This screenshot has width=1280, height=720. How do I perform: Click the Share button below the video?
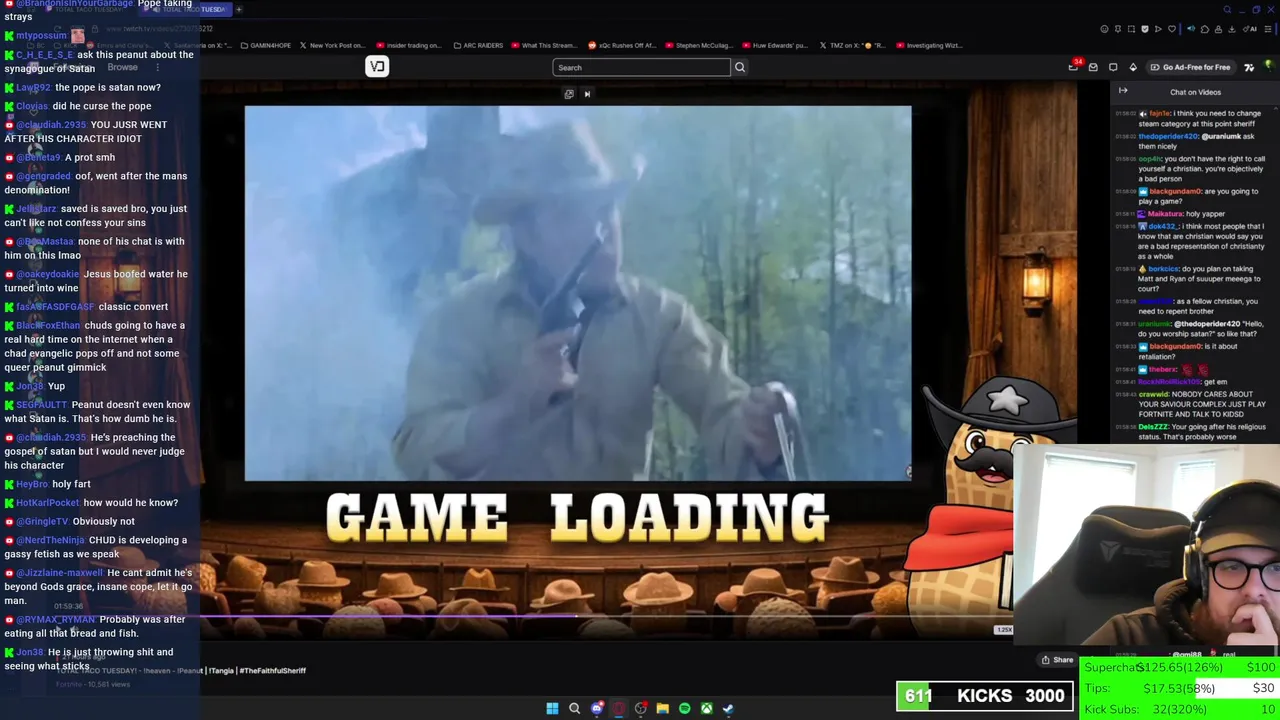tap(1057, 660)
